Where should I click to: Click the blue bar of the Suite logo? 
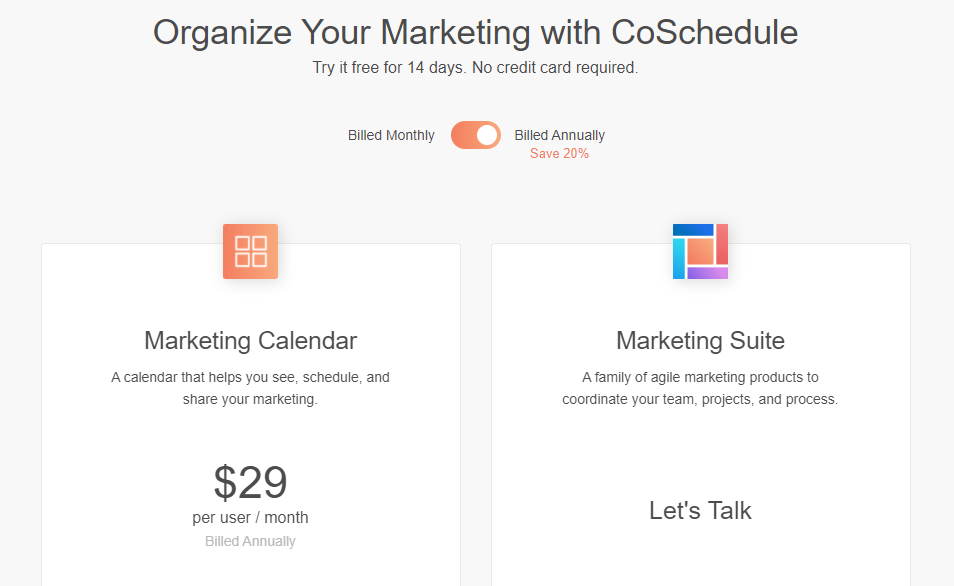coord(693,230)
